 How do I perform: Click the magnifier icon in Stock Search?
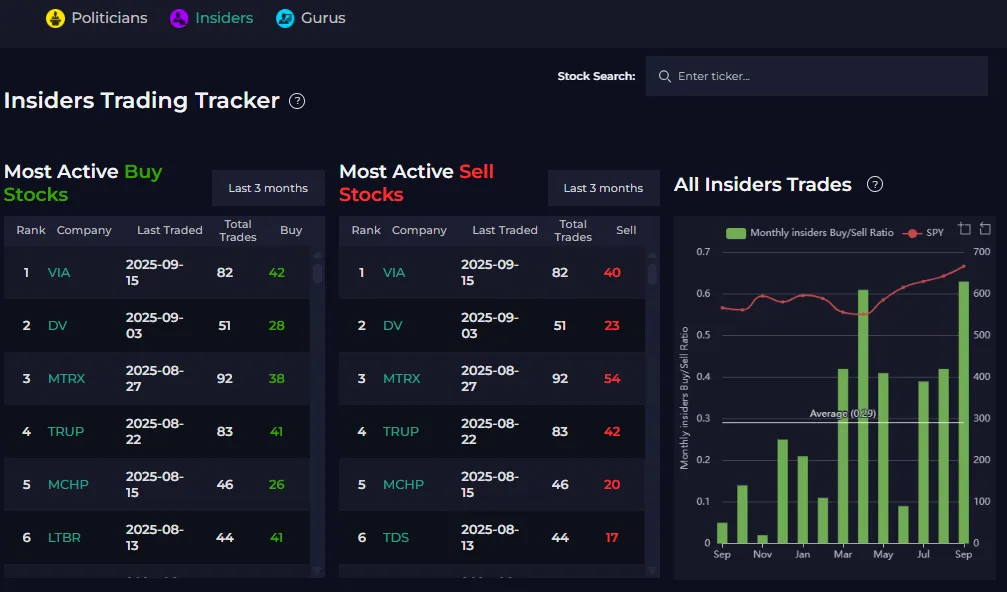click(665, 76)
